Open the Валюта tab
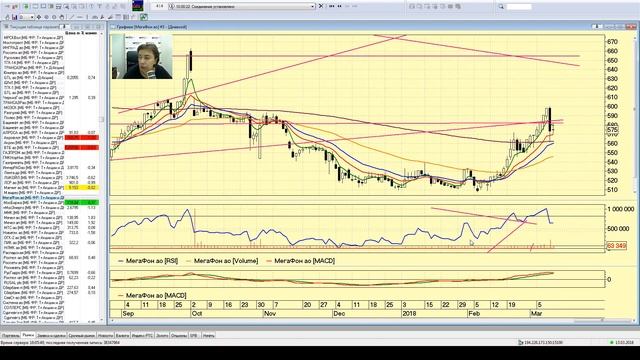This screenshot has width=640, height=360. (122, 336)
